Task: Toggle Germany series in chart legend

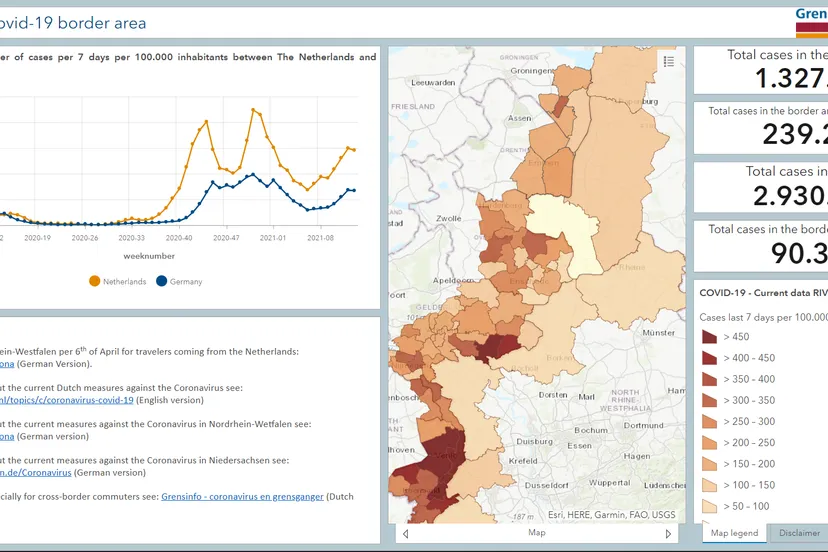Action: click(x=179, y=282)
